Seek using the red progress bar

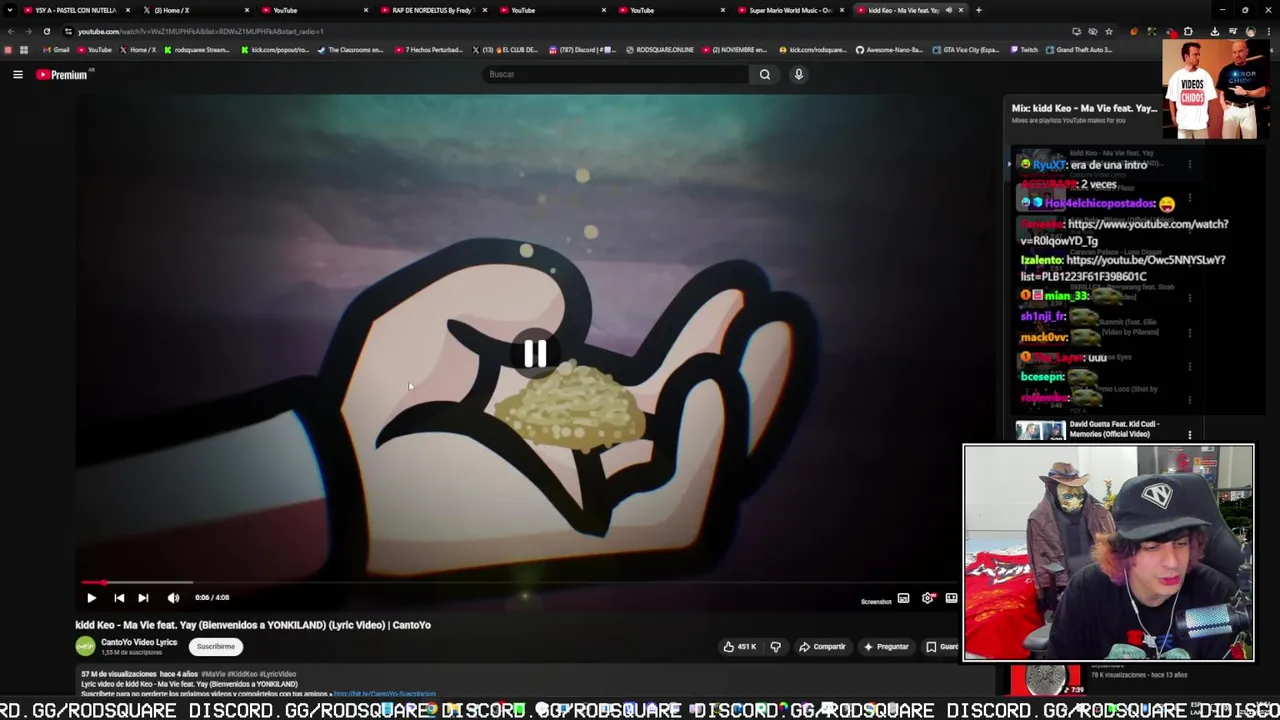tap(519, 582)
